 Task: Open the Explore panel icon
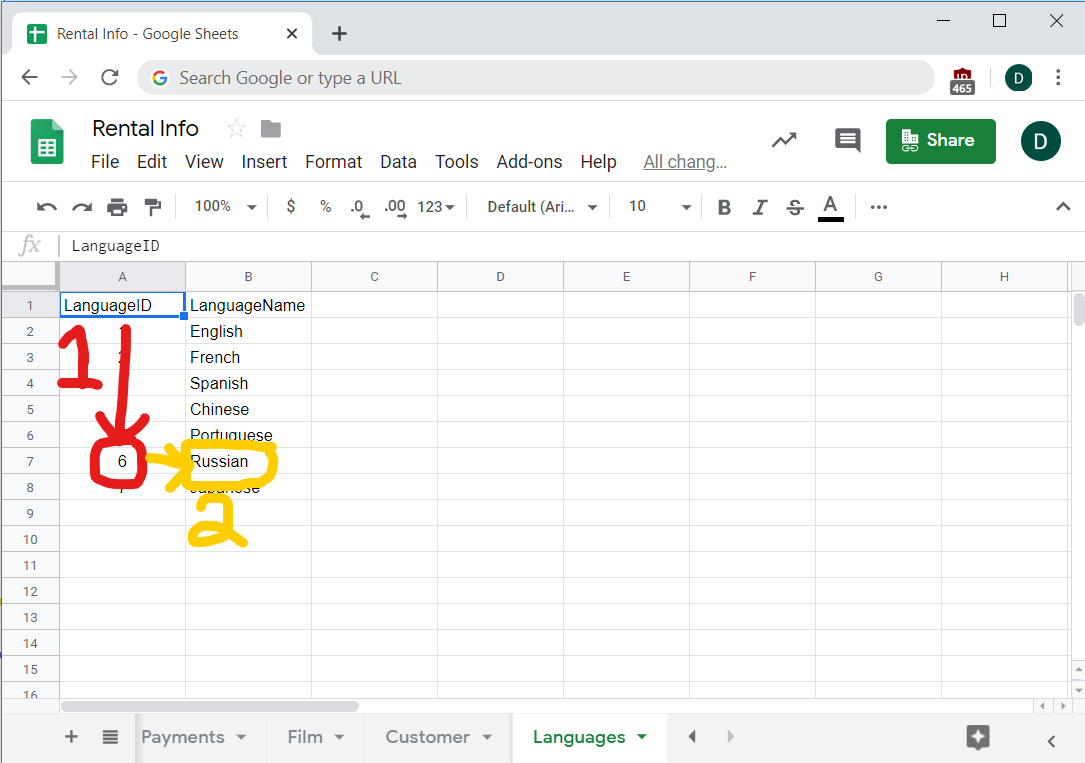tap(977, 737)
